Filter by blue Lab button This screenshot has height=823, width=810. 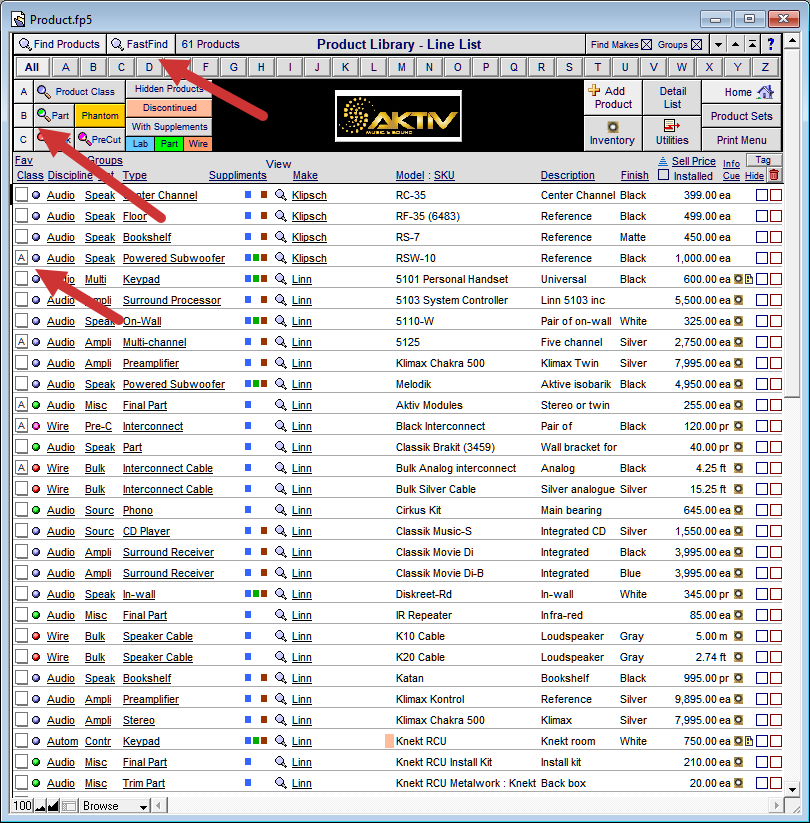(140, 144)
